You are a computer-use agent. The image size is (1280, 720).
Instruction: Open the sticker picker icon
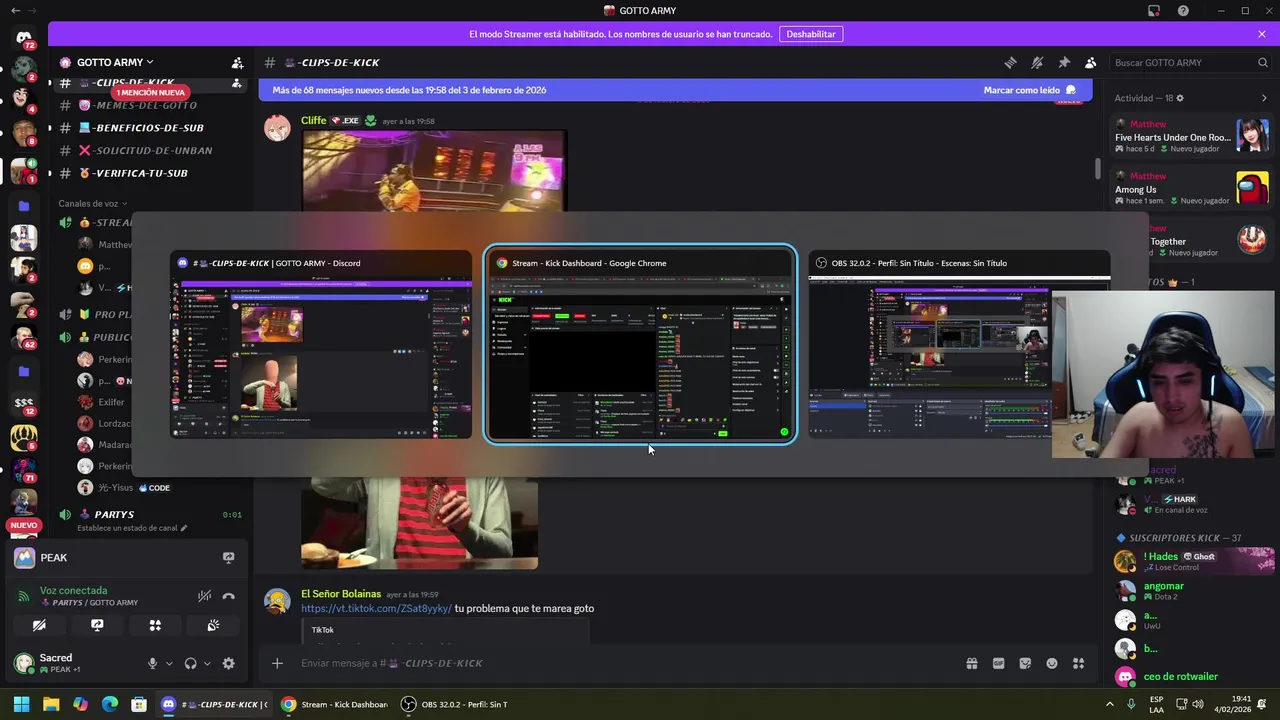click(x=1025, y=663)
